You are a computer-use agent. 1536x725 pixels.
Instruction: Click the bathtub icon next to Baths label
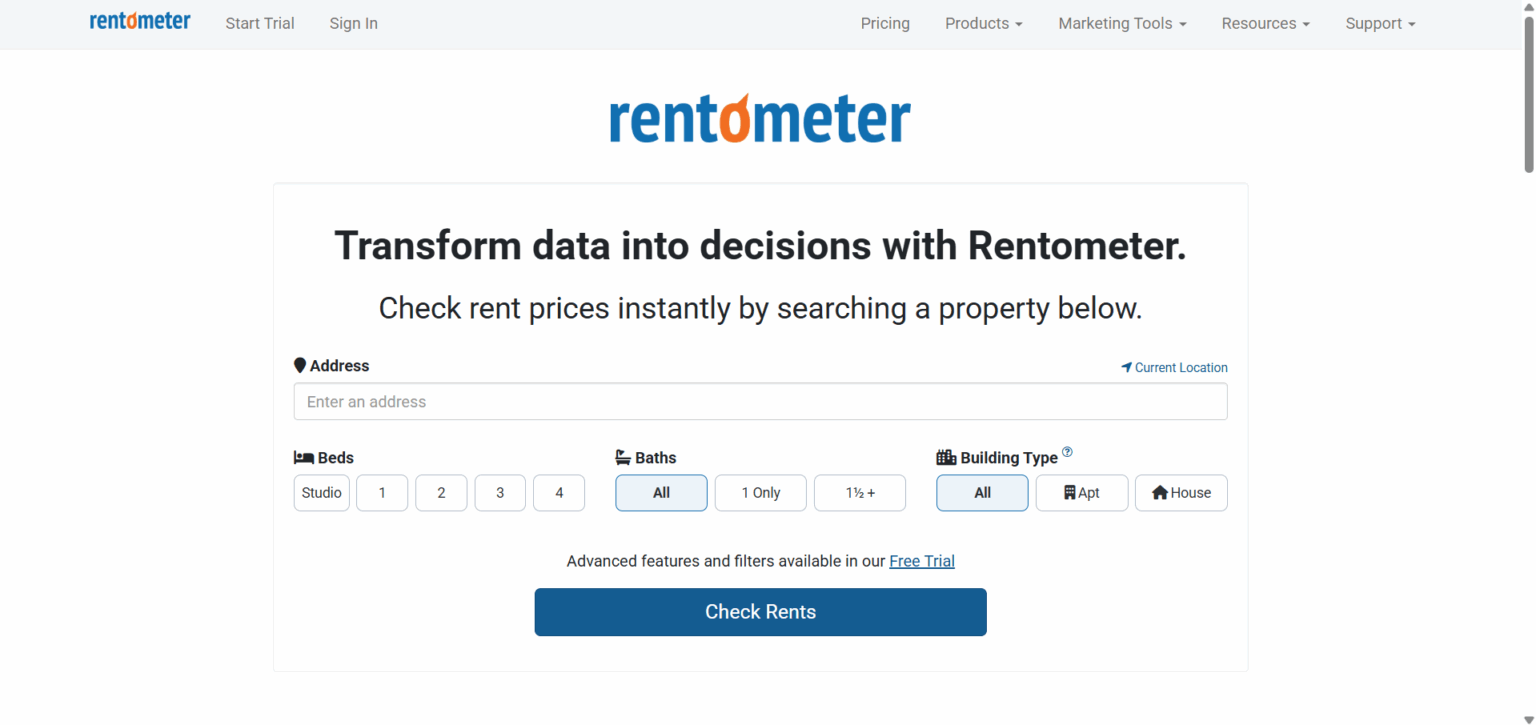(x=624, y=457)
